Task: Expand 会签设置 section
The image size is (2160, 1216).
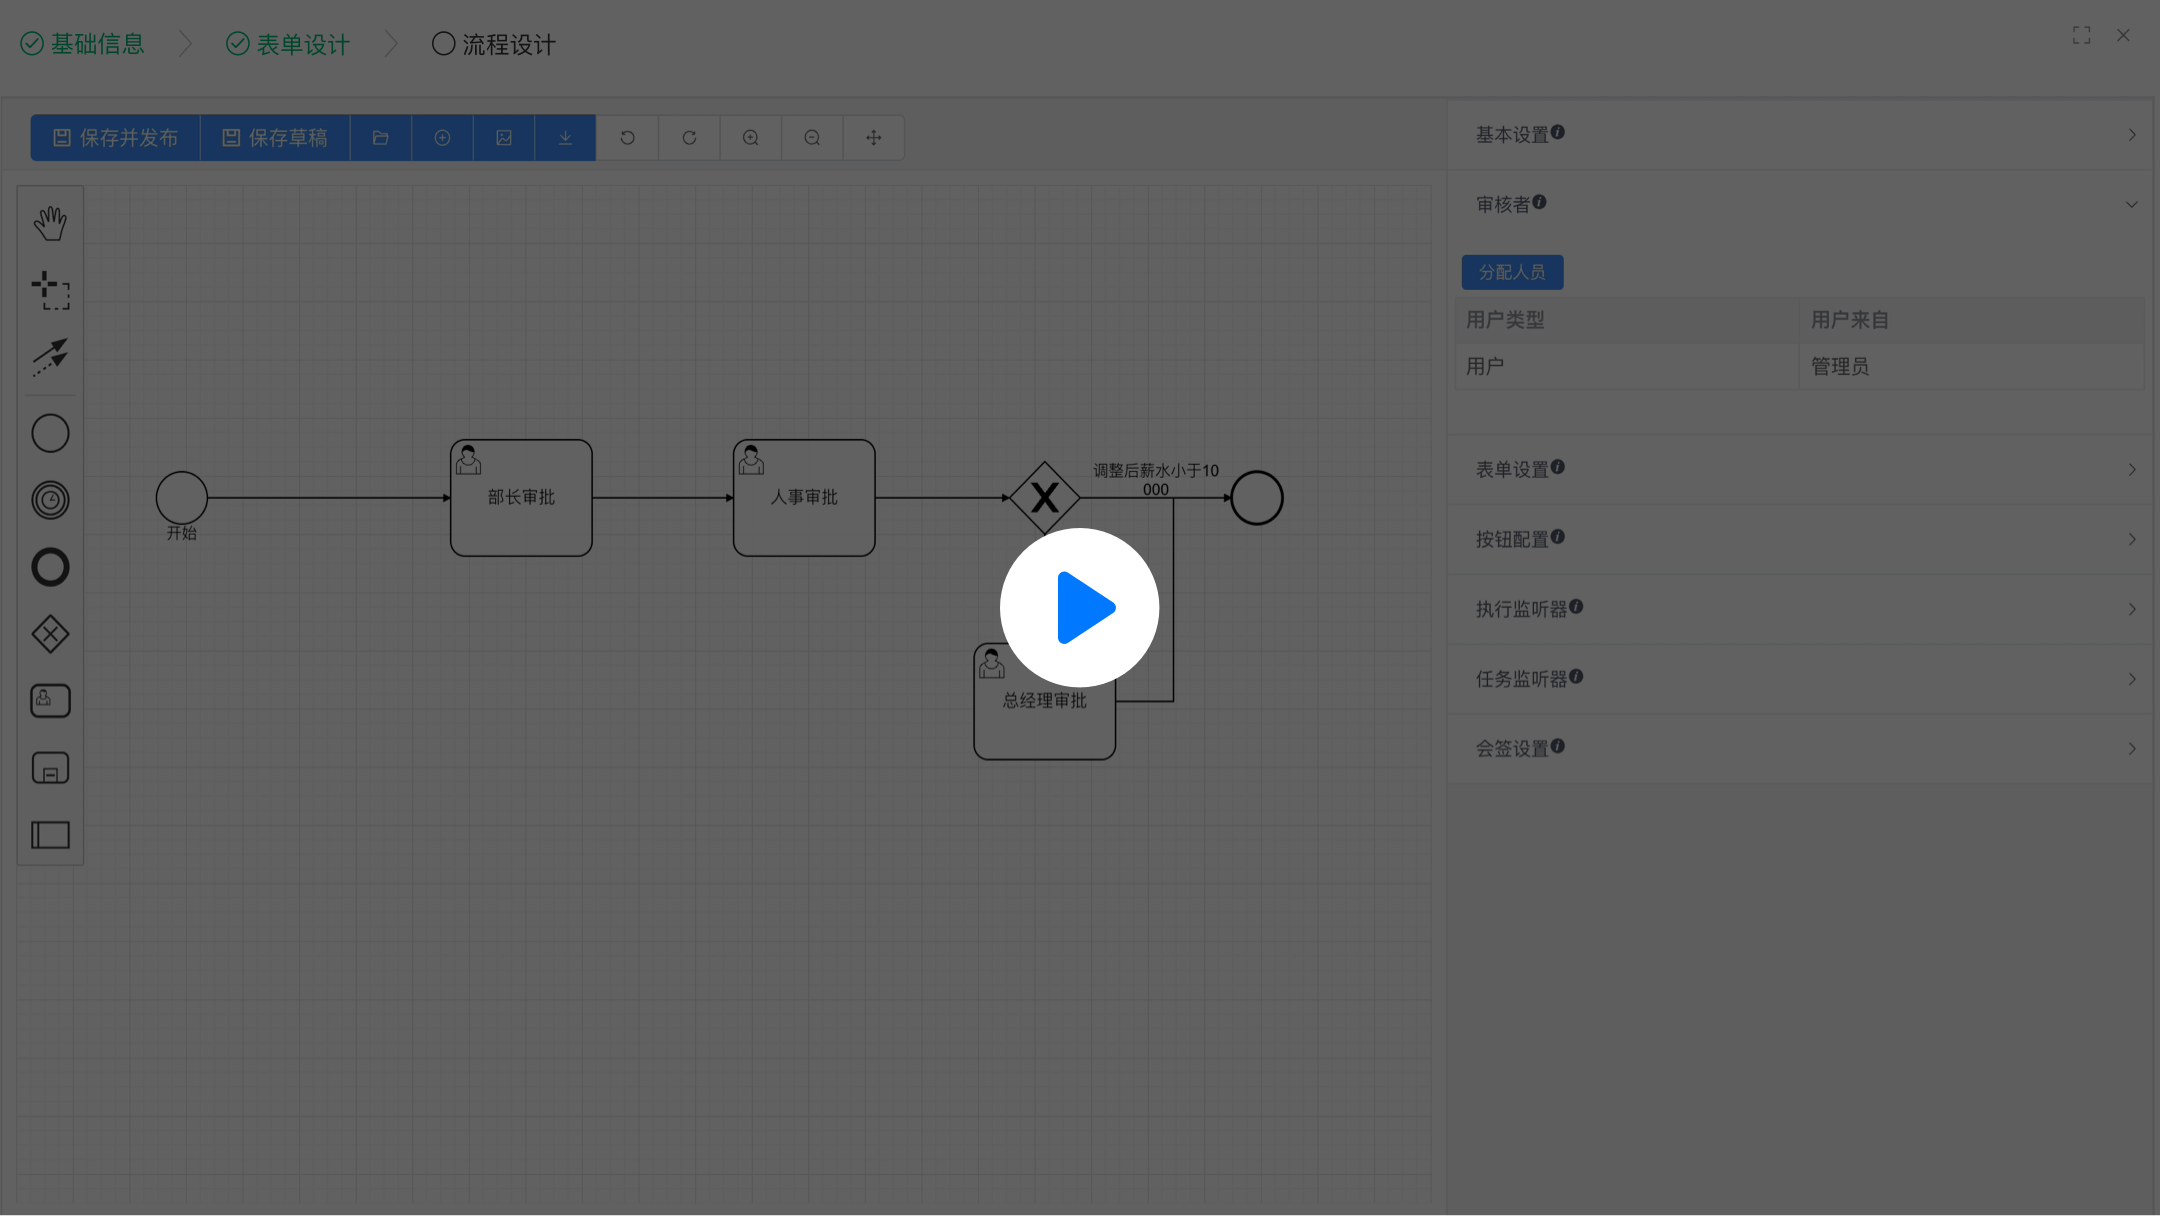Action: (x=1800, y=748)
